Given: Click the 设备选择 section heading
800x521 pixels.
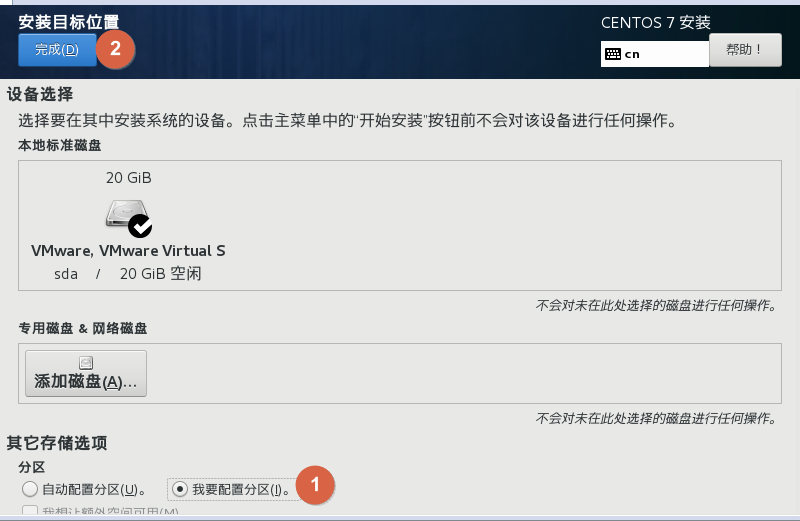Looking at the screenshot, I should click(x=40, y=94).
